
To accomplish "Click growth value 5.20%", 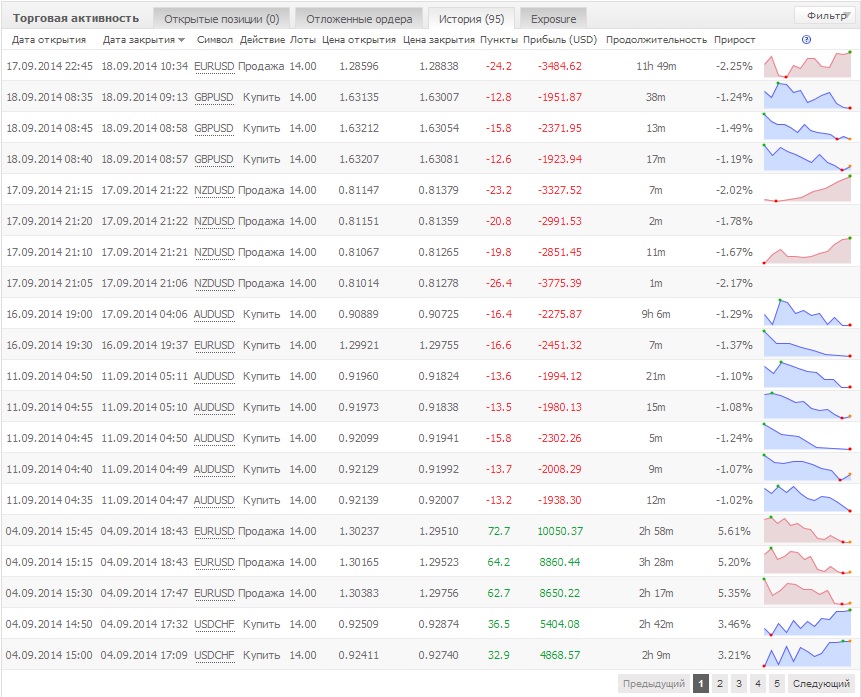I will (734, 562).
